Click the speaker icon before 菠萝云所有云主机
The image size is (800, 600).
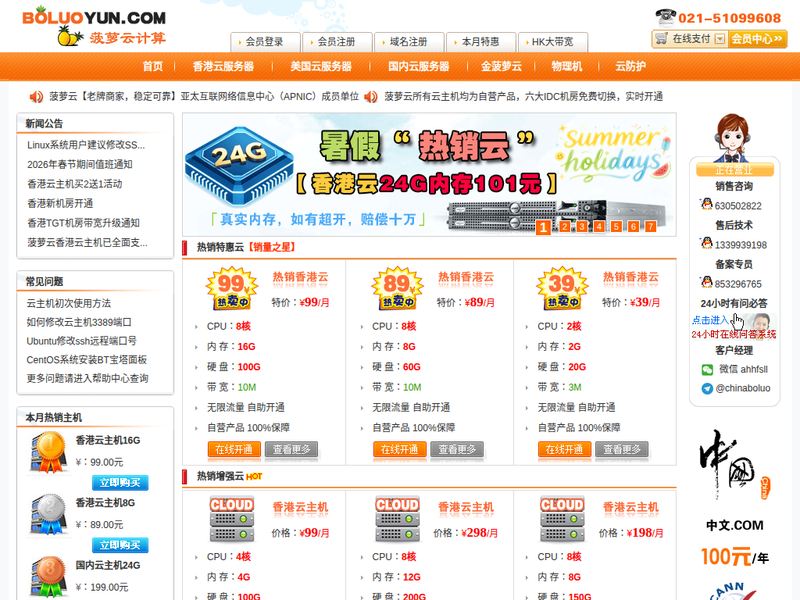[x=370, y=96]
